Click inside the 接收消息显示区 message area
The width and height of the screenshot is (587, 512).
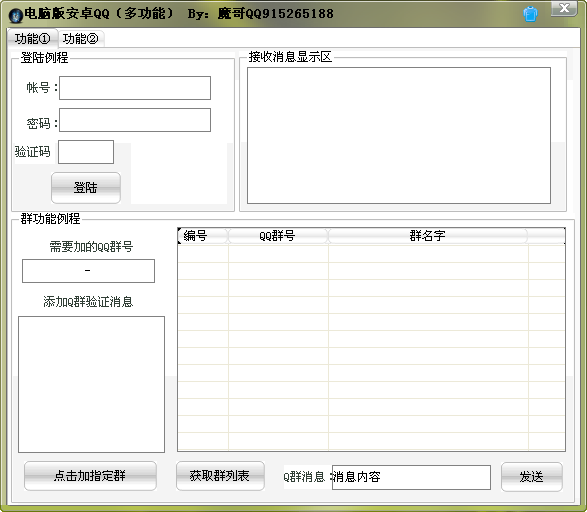coord(399,135)
